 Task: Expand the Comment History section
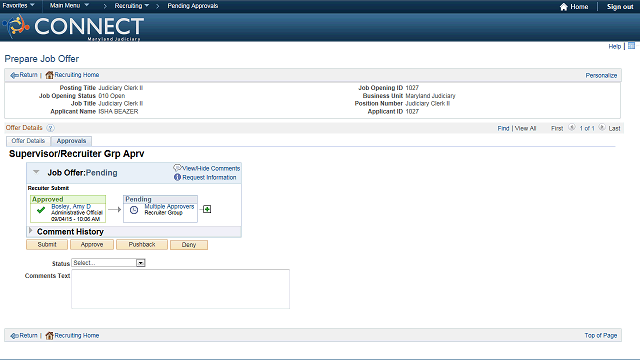coord(31,231)
